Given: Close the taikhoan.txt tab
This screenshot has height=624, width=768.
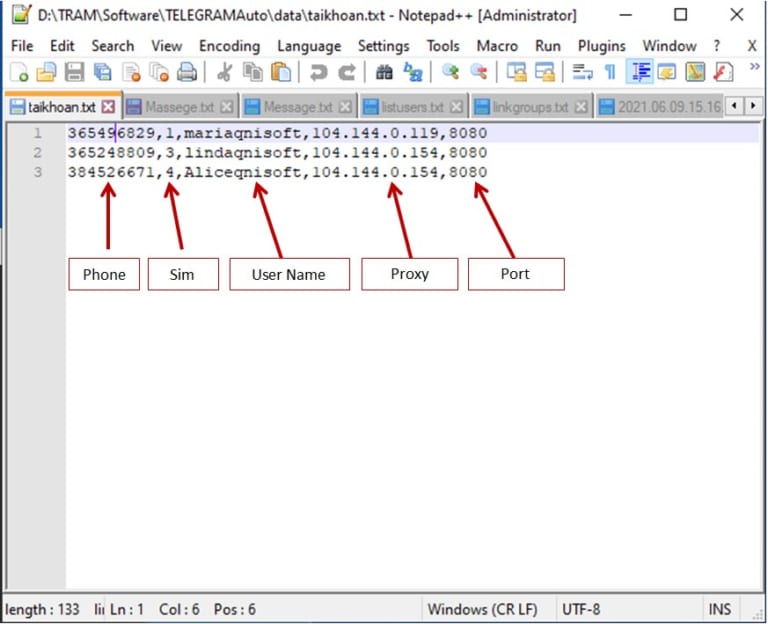Looking at the screenshot, I should click(109, 106).
